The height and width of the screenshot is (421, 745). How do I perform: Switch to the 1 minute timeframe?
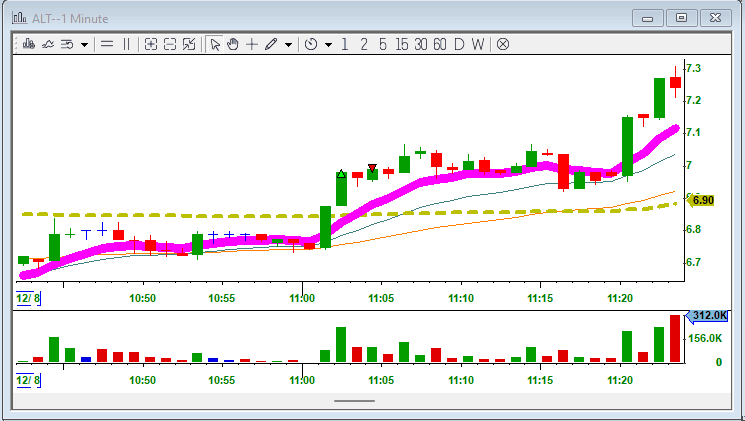coord(344,44)
